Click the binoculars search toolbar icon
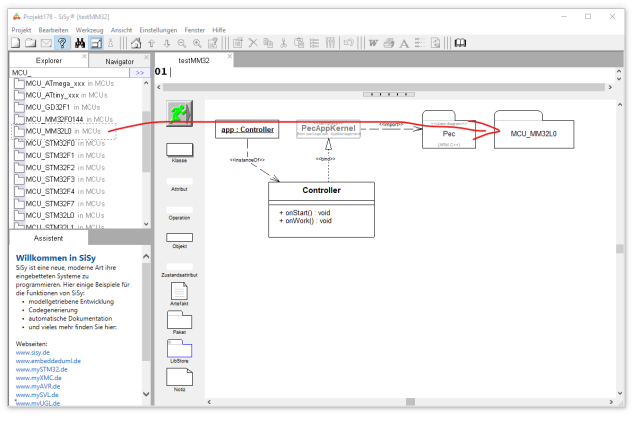 (x=80, y=43)
